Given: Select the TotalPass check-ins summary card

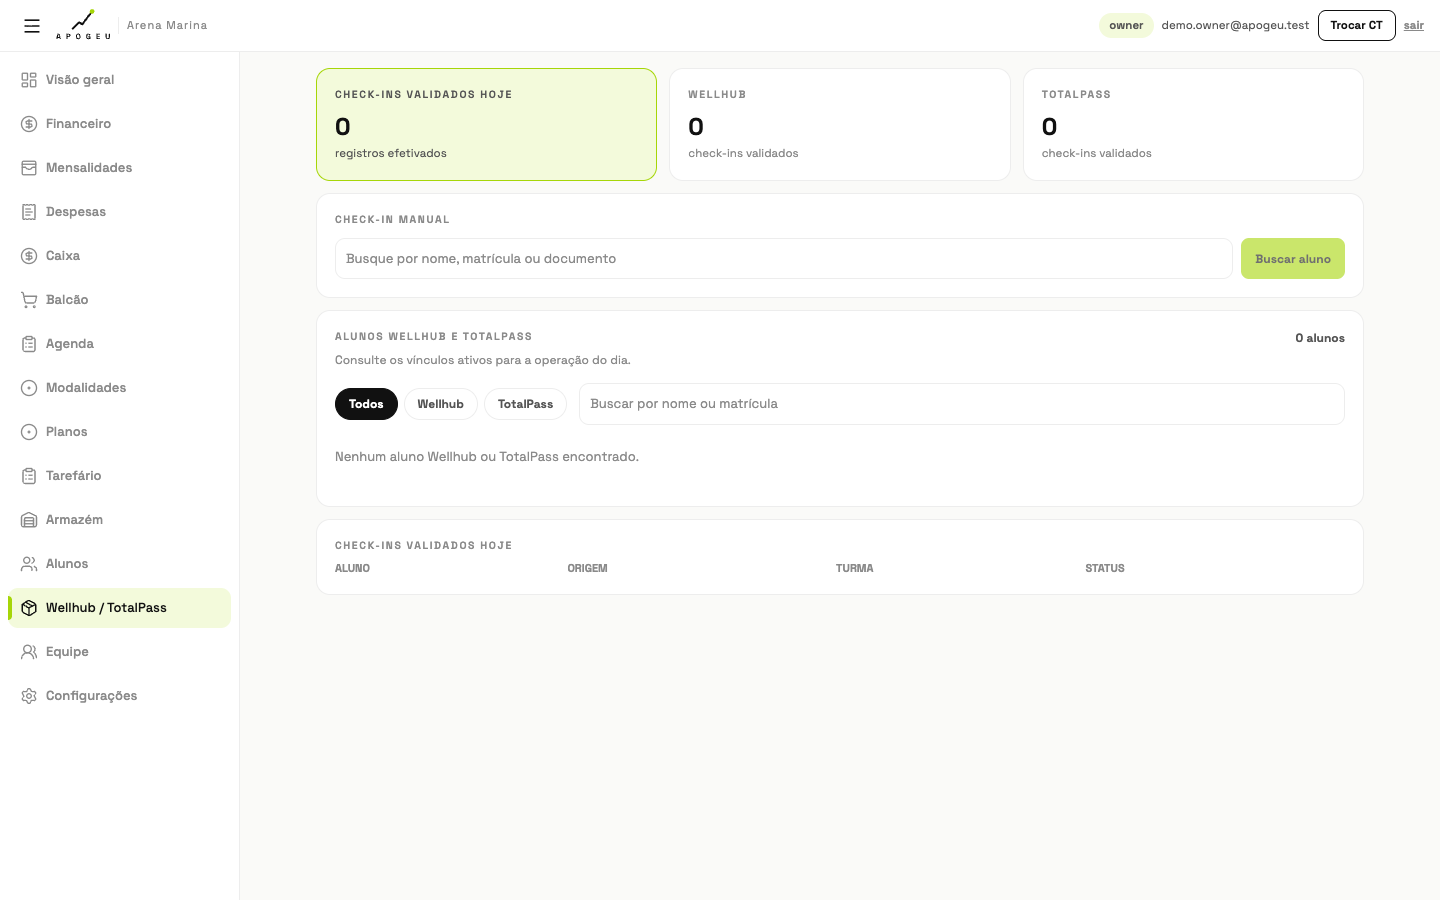Looking at the screenshot, I should [1193, 125].
